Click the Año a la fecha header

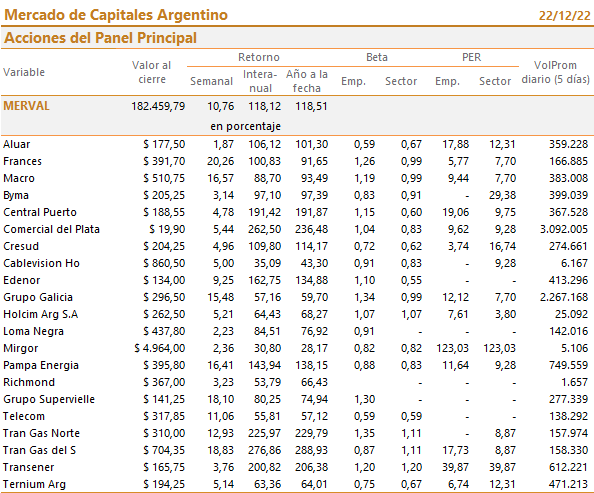pos(307,81)
